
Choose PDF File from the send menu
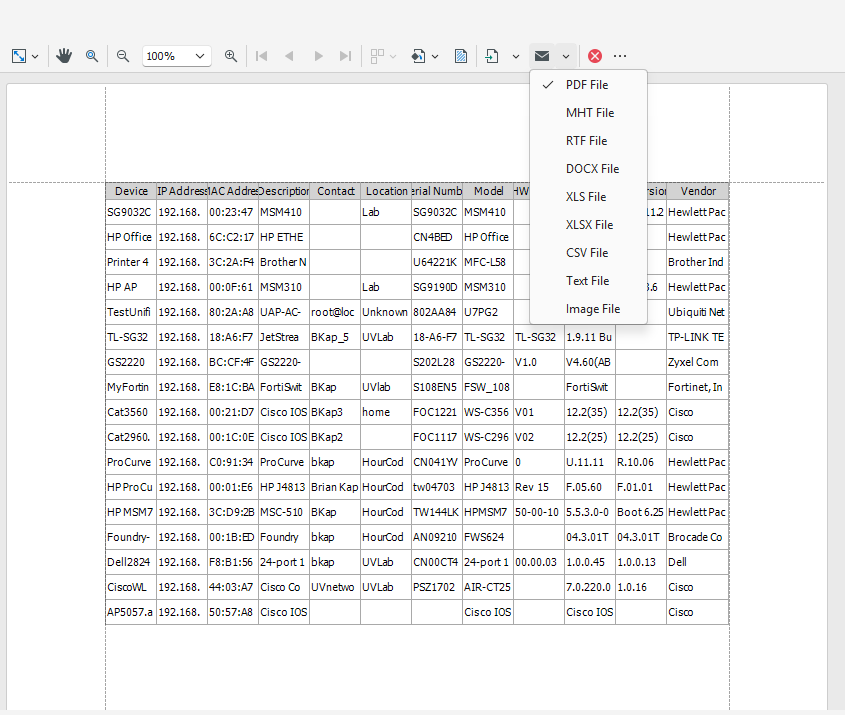coord(588,85)
